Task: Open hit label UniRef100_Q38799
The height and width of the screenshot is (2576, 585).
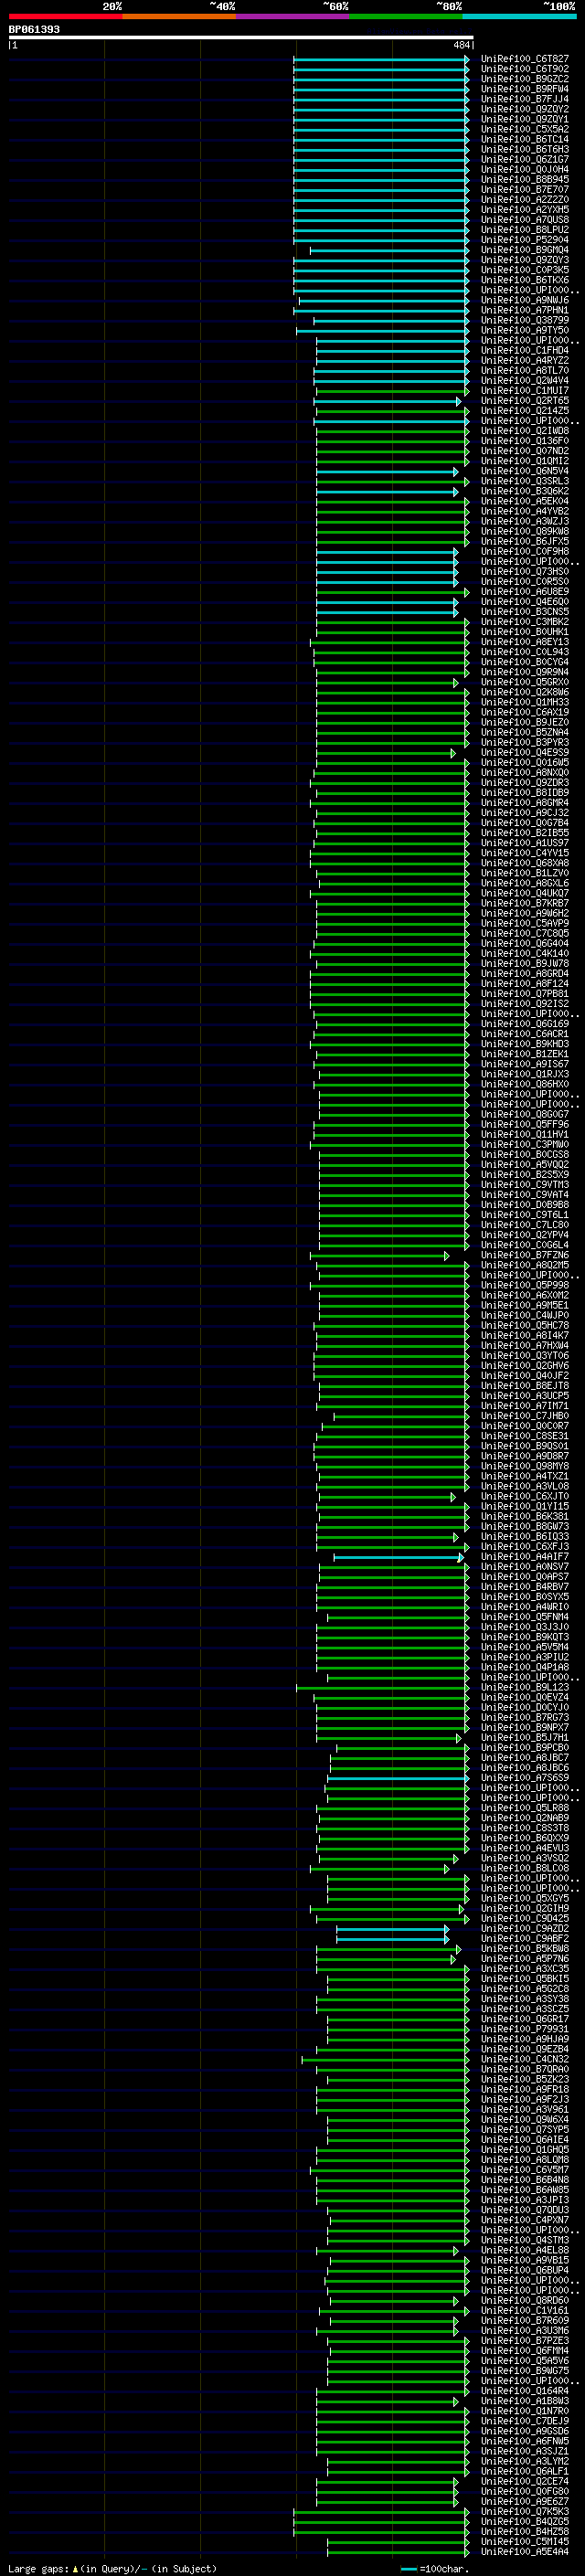Action: [x=525, y=320]
